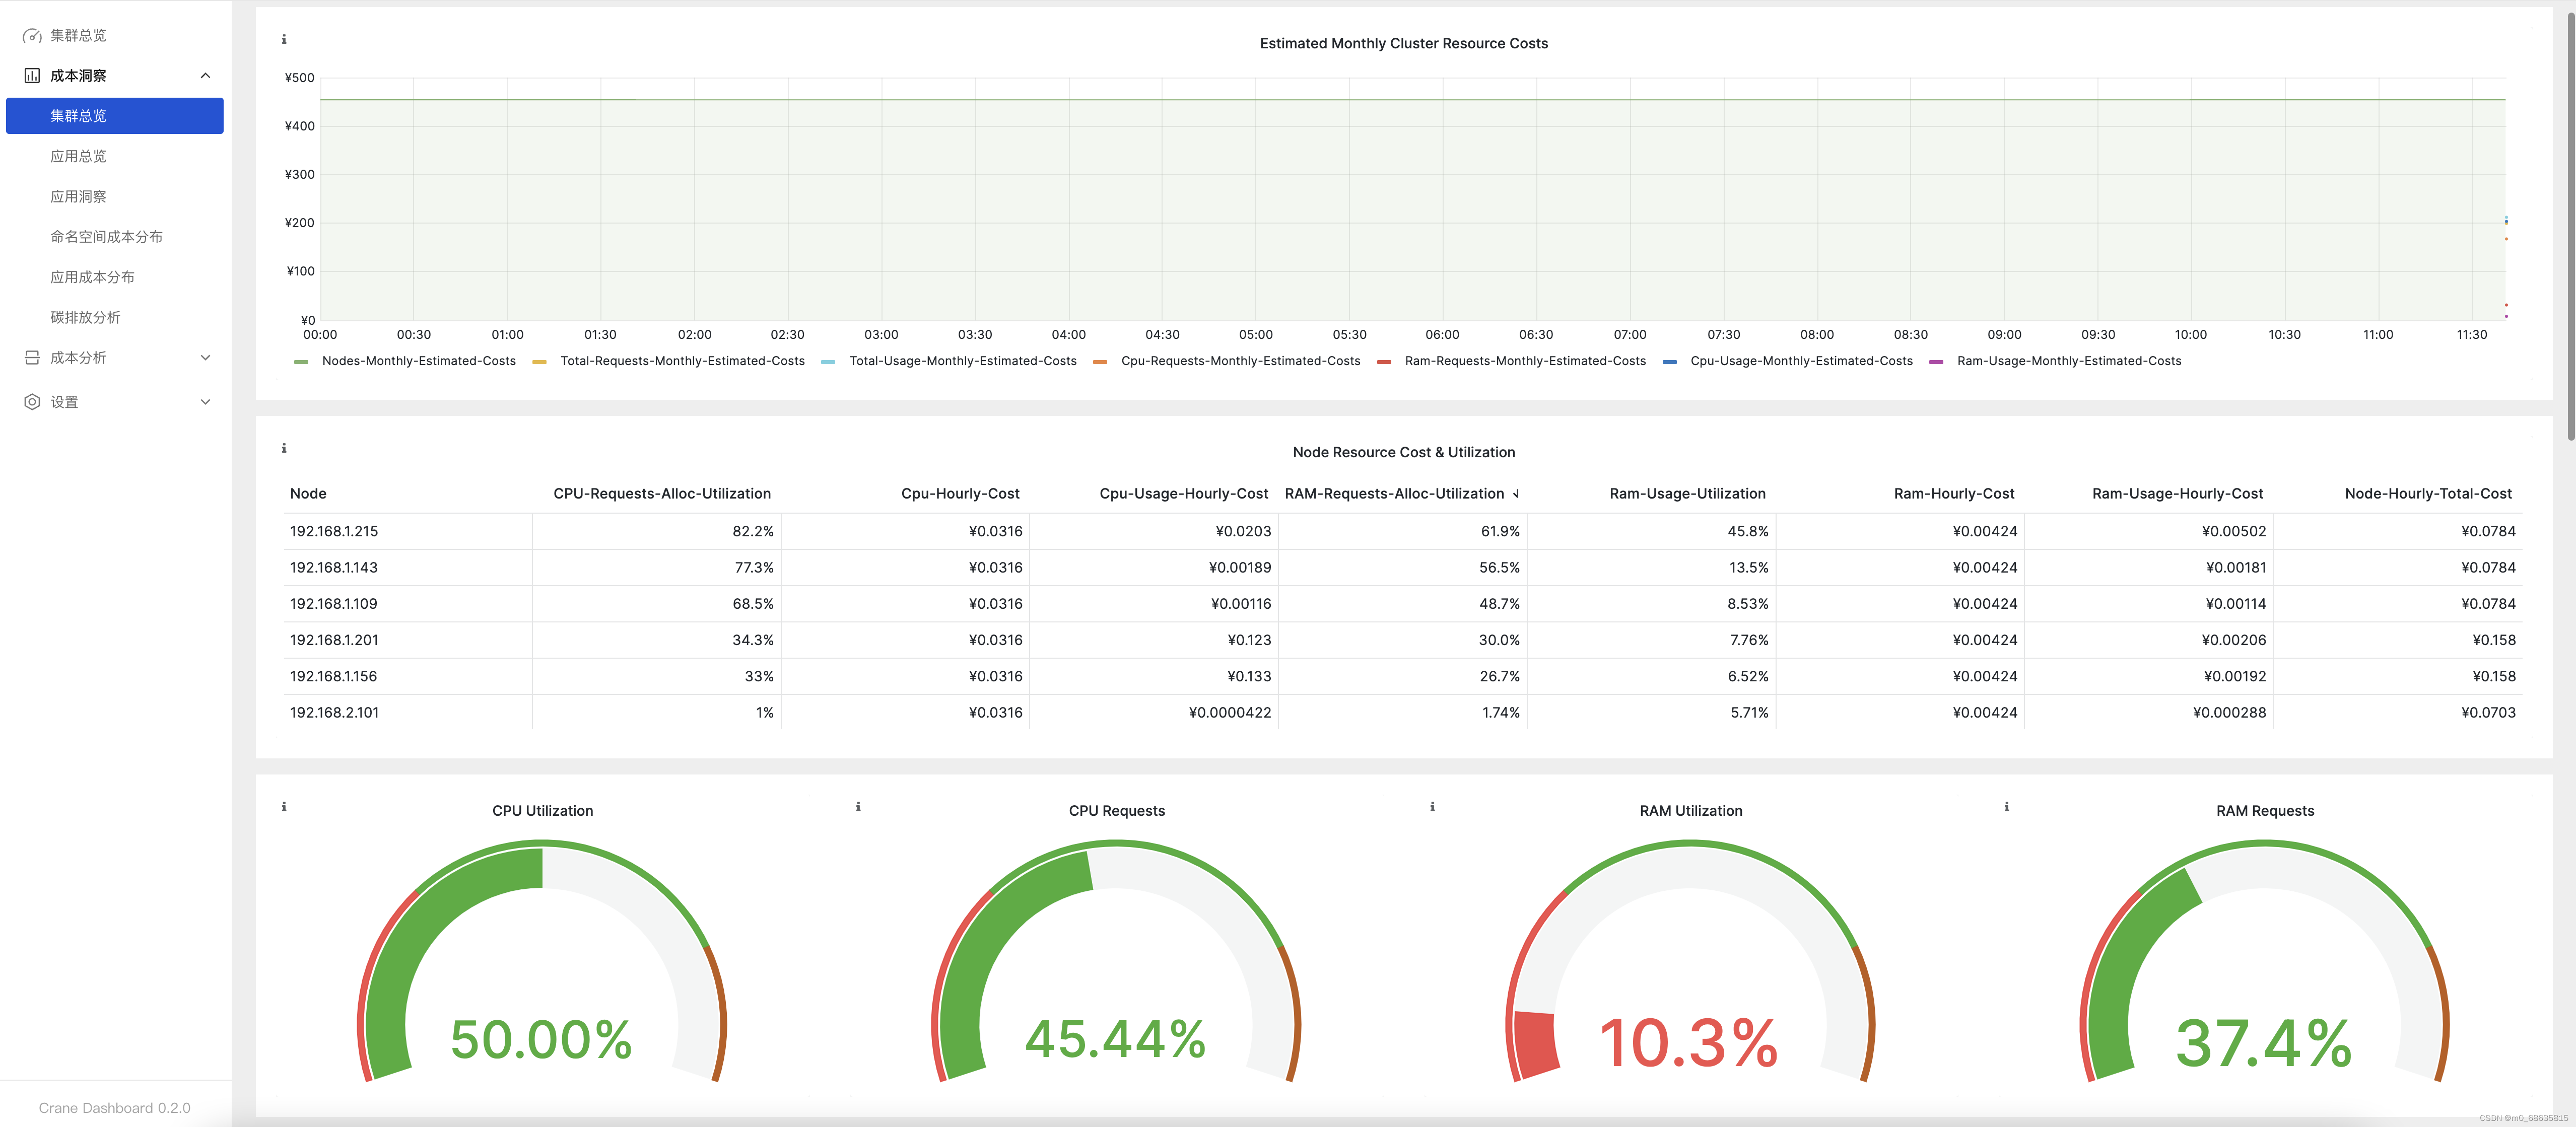Click the Node Resource Cost & Utilization title
Screen dimensions: 2576x1127
(x=1404, y=453)
